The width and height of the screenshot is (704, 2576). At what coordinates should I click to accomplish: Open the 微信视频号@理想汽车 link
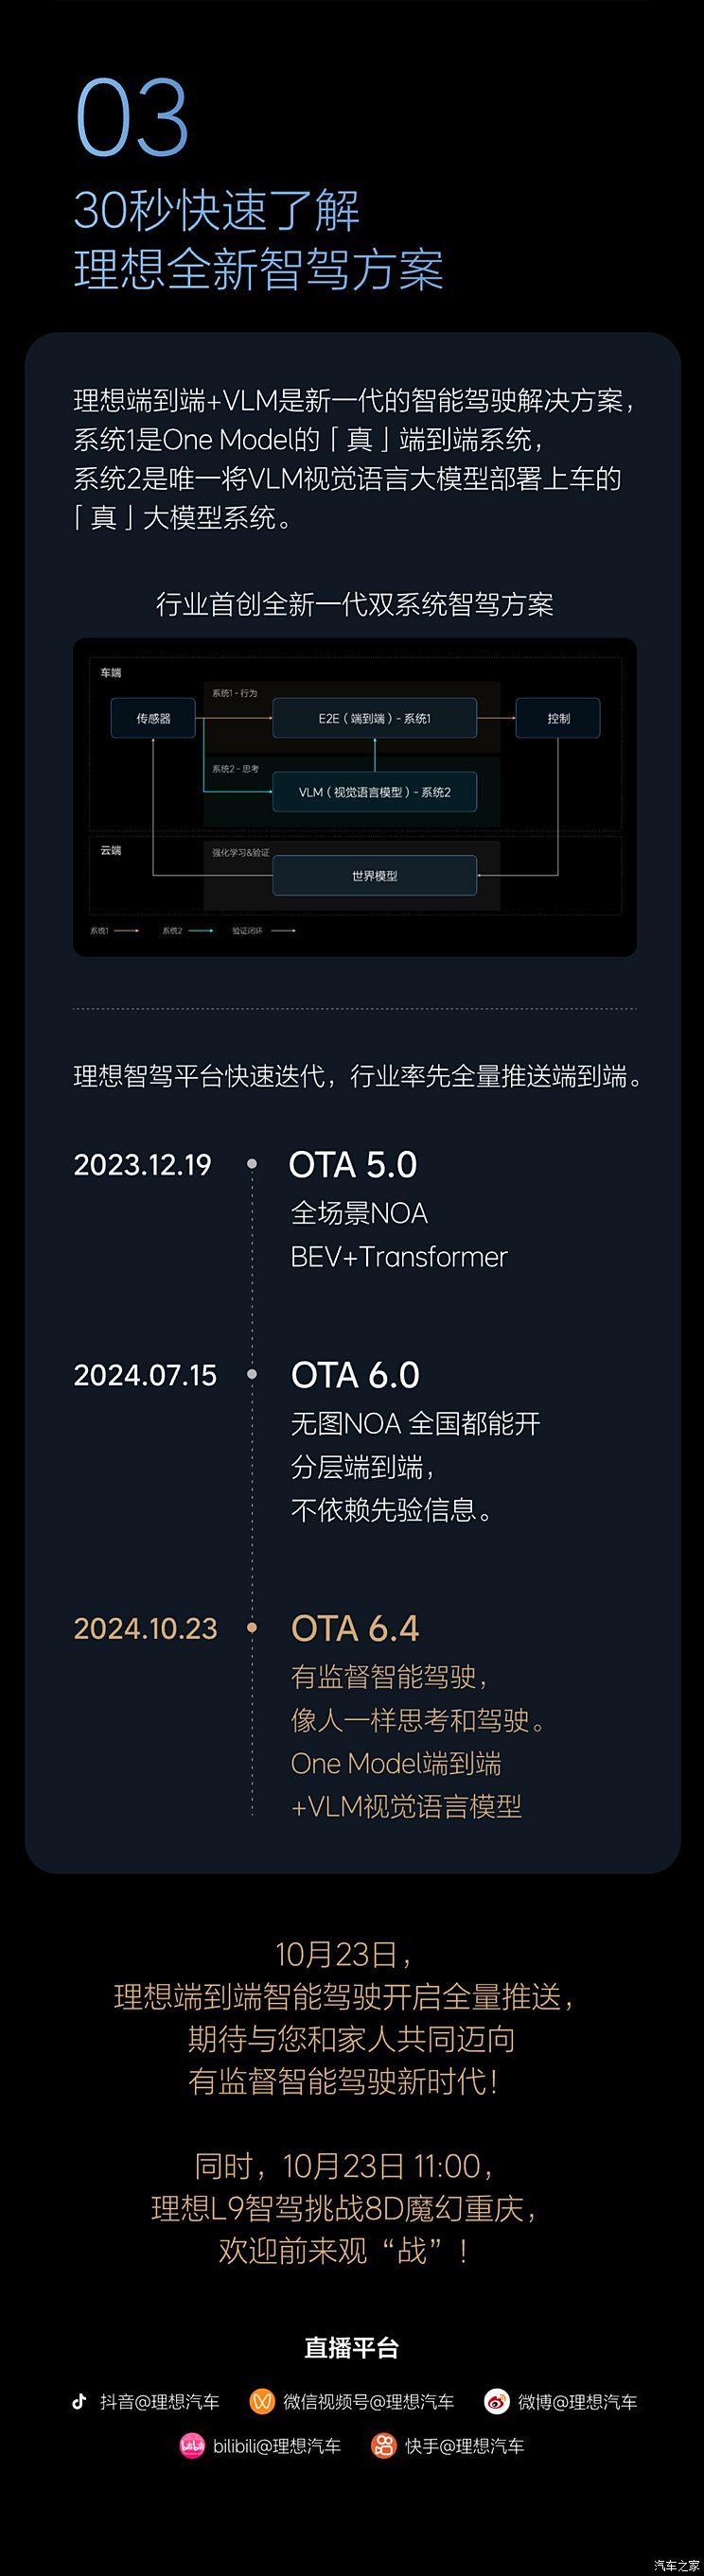point(368,2401)
